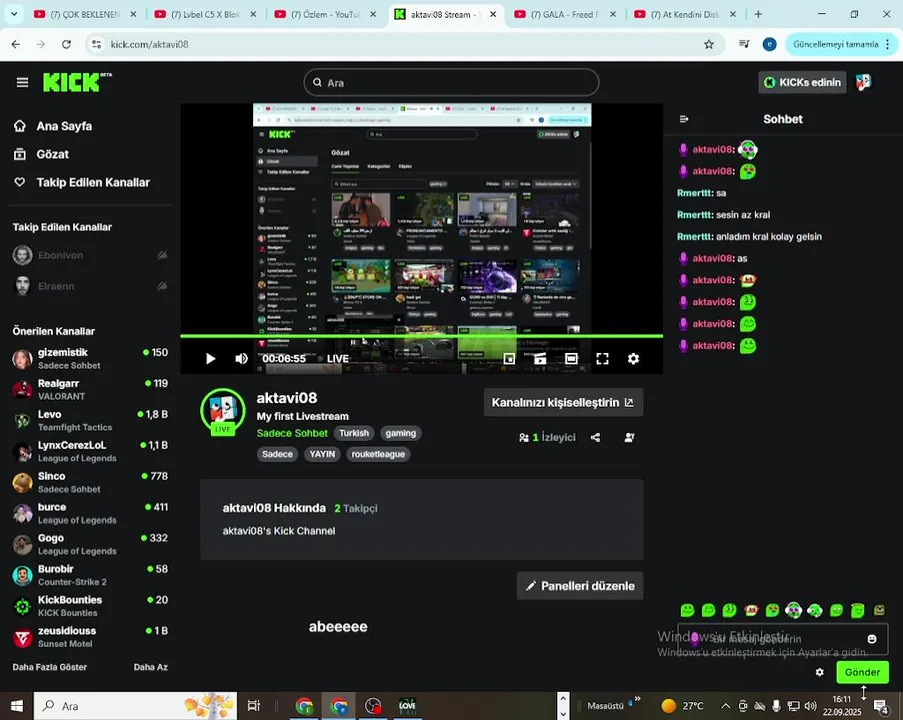Open the moderator users icon beside share
Image resolution: width=903 pixels, height=720 pixels.
pyautogui.click(x=629, y=438)
